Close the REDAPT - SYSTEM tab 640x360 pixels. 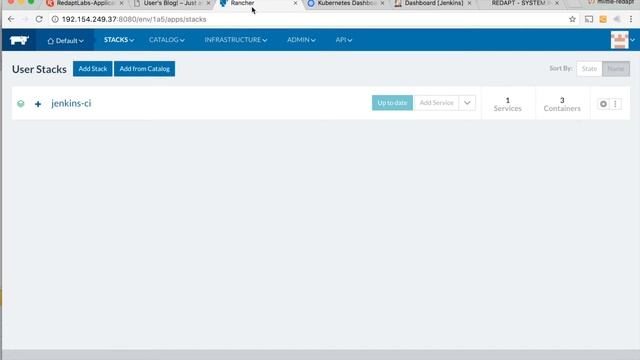557,3
